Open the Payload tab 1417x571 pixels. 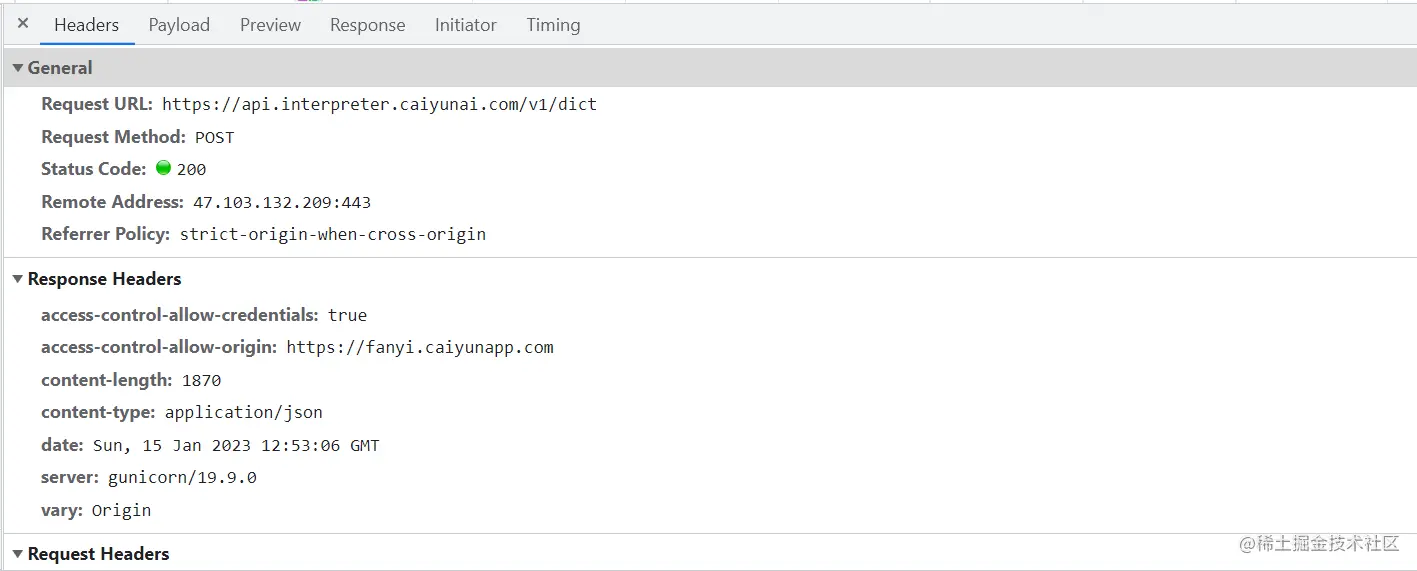pyautogui.click(x=179, y=25)
